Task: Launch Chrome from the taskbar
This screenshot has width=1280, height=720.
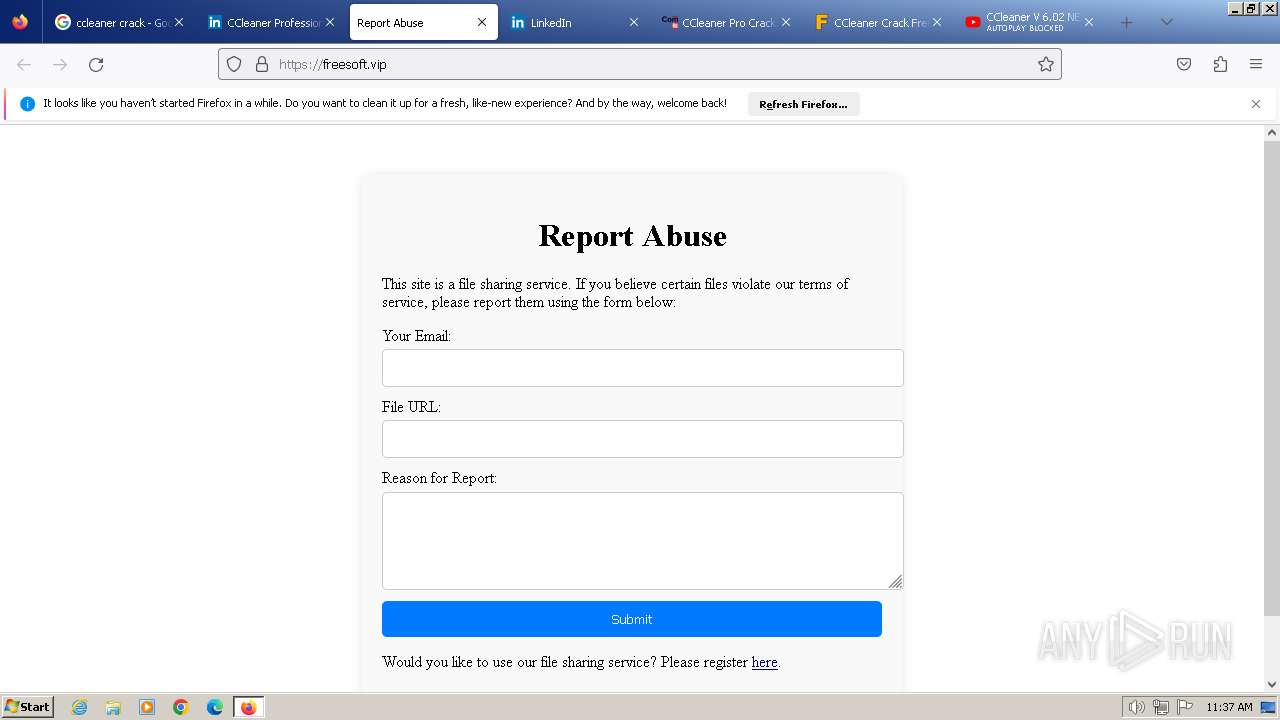Action: pyautogui.click(x=181, y=707)
